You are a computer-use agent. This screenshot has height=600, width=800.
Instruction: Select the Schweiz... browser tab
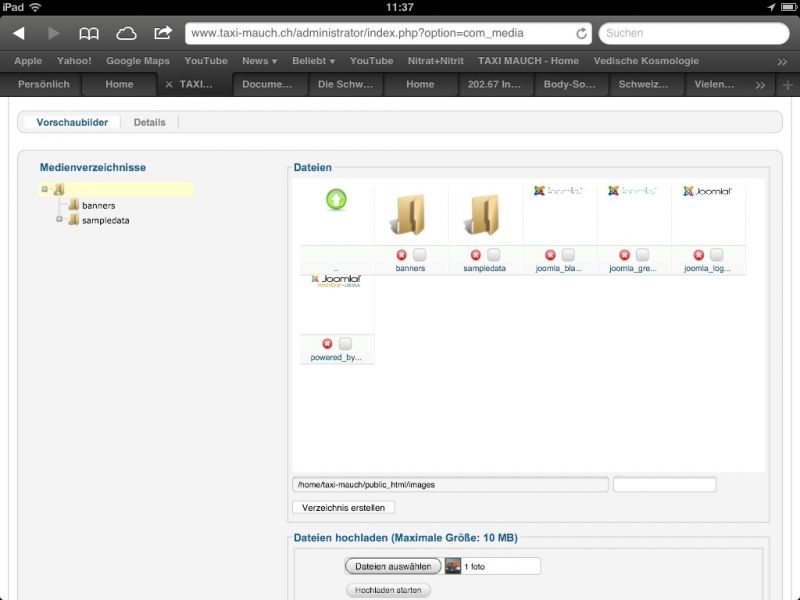point(643,85)
